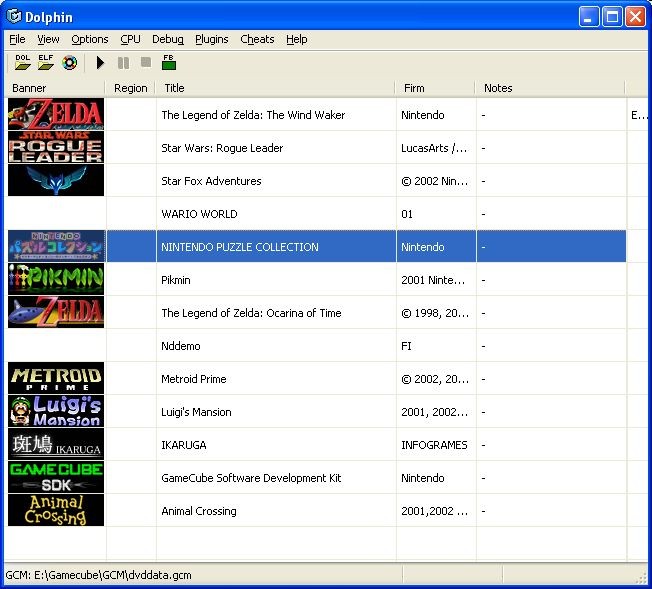The image size is (652, 589).
Task: Select the Luigi's Mansion banner image
Action: pyautogui.click(x=56, y=411)
